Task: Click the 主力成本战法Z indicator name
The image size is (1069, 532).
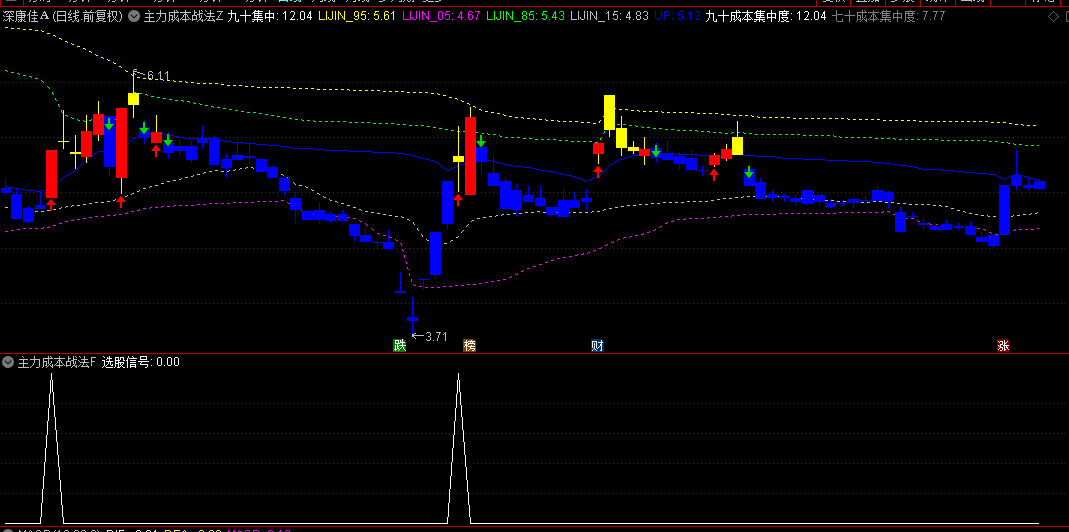Action: (x=183, y=16)
